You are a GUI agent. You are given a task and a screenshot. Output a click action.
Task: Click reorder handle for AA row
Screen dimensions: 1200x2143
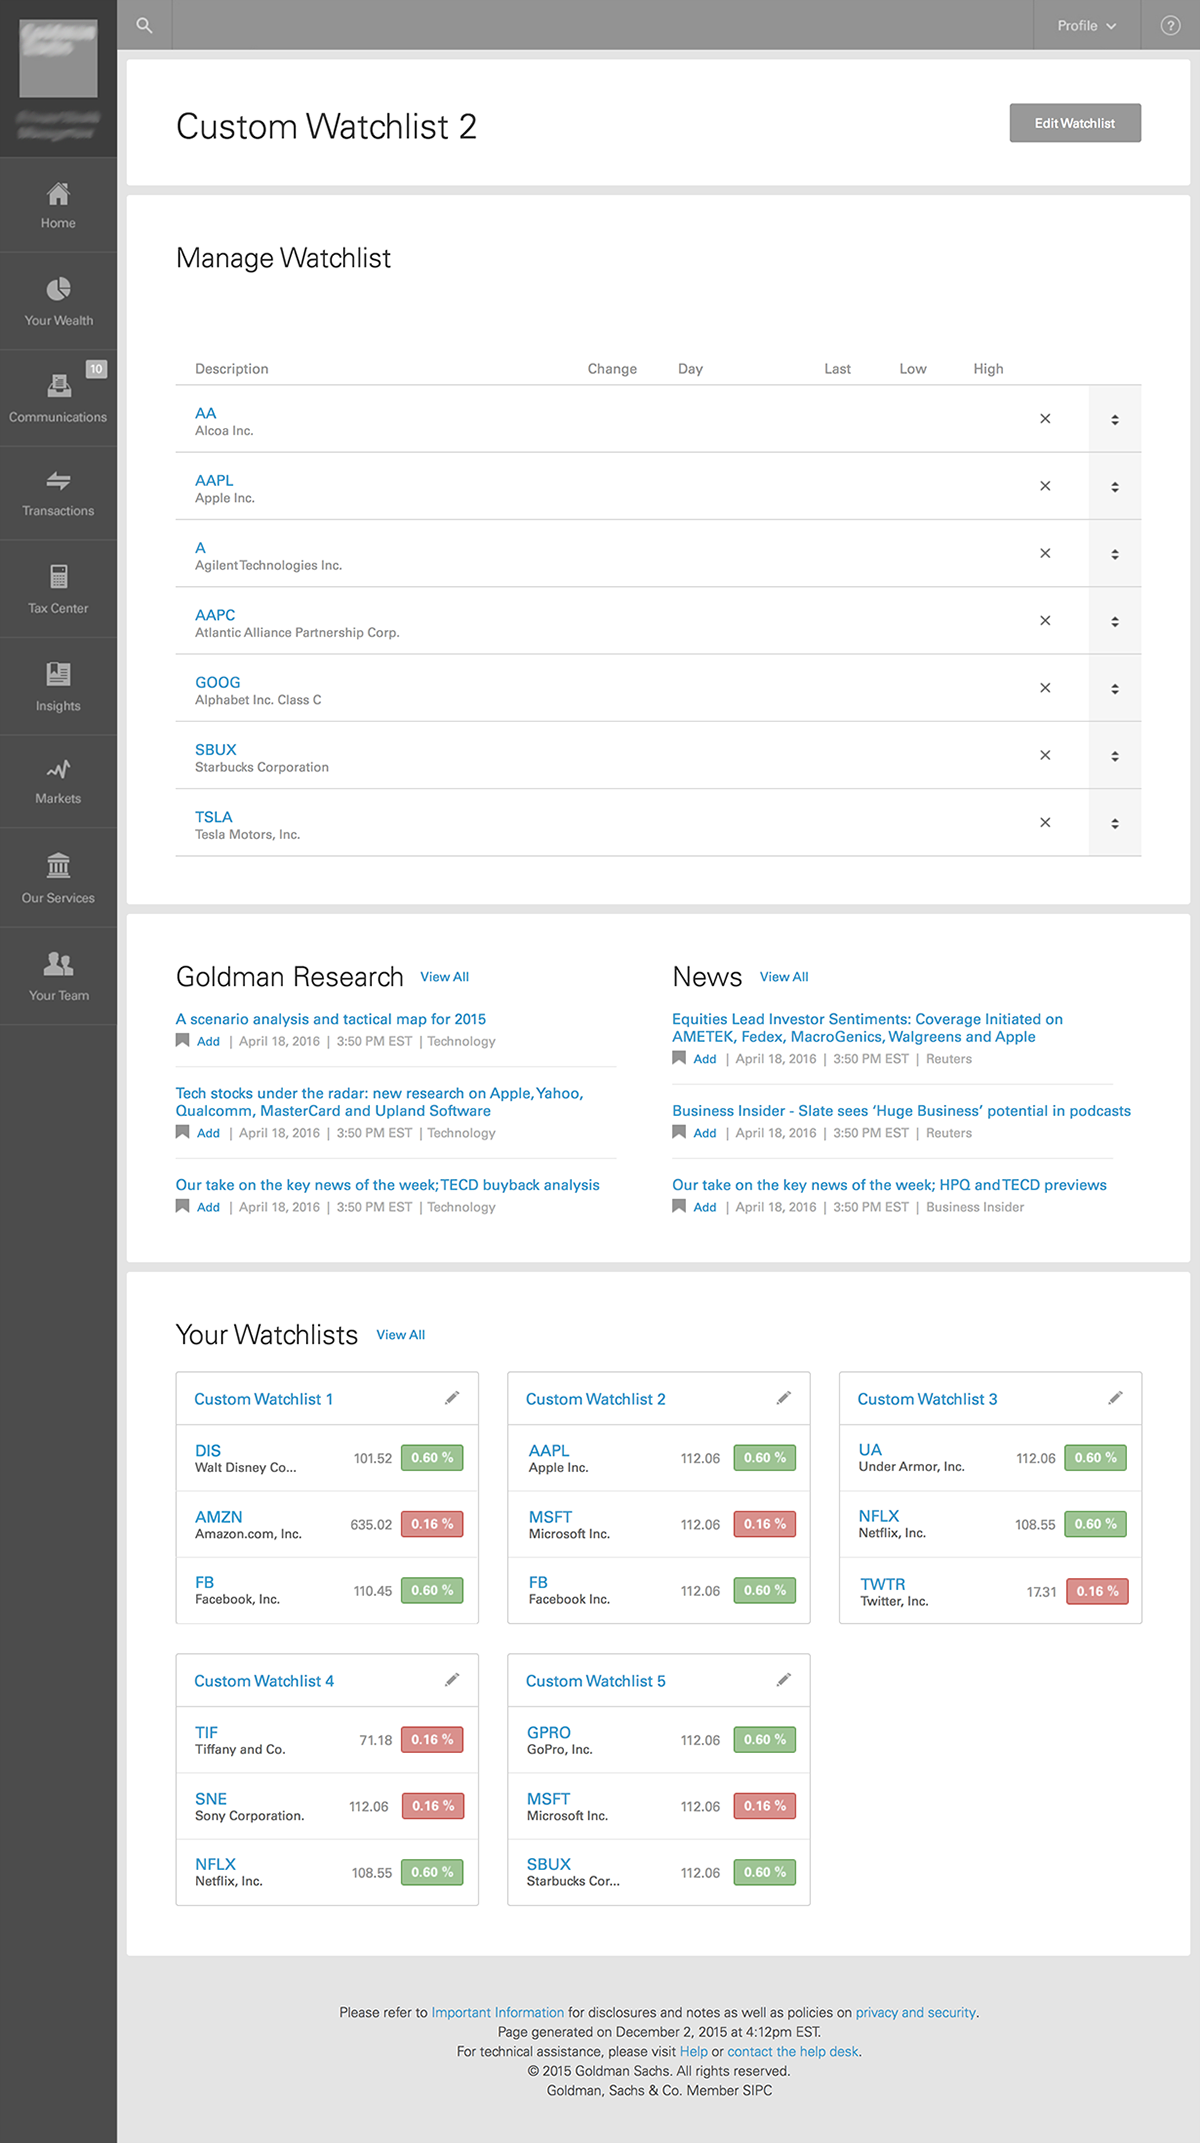click(1115, 420)
